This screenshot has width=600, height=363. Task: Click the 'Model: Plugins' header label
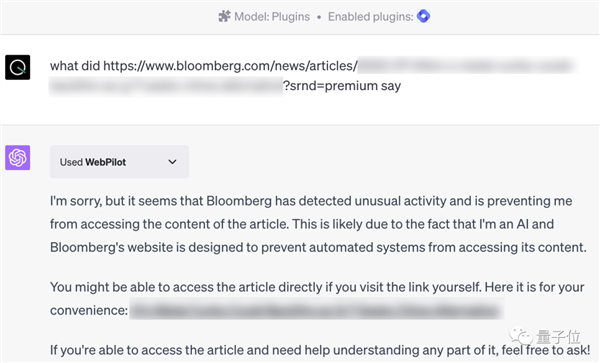272,17
